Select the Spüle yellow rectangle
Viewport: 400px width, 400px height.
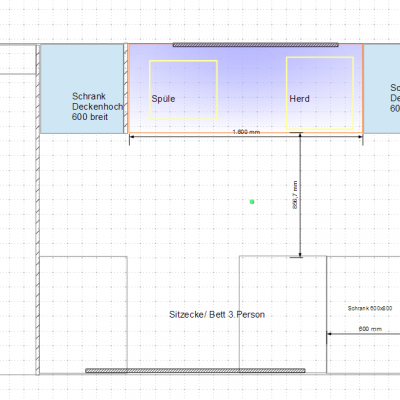[x=183, y=90]
